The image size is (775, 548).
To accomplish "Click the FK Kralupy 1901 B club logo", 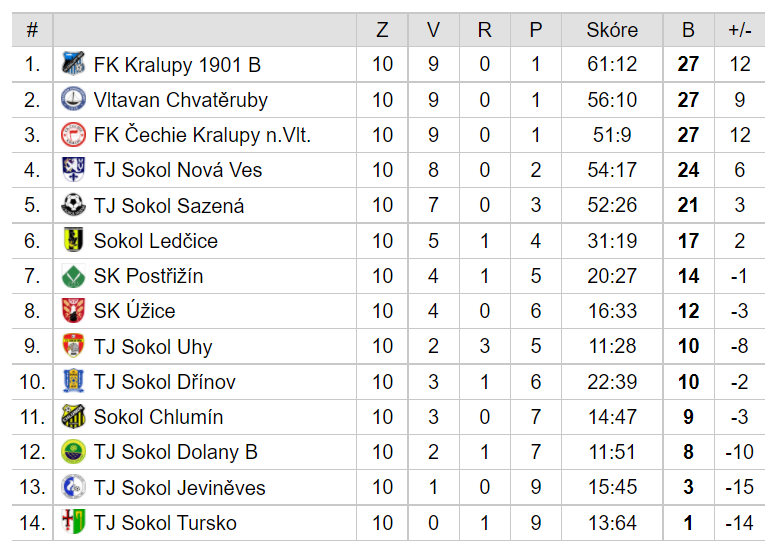I will click(73, 64).
